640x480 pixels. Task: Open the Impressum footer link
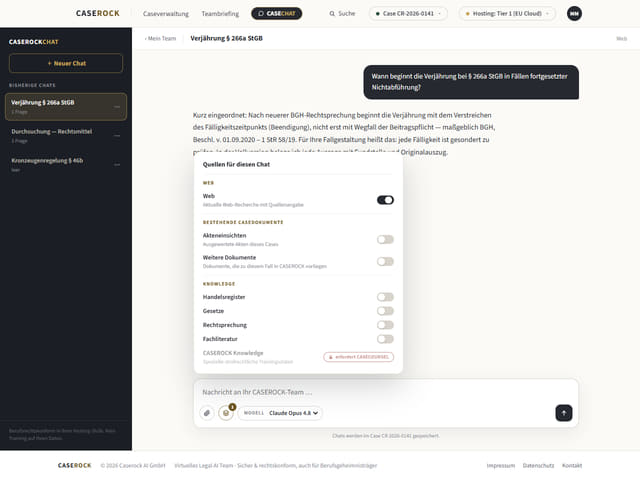[x=501, y=466]
